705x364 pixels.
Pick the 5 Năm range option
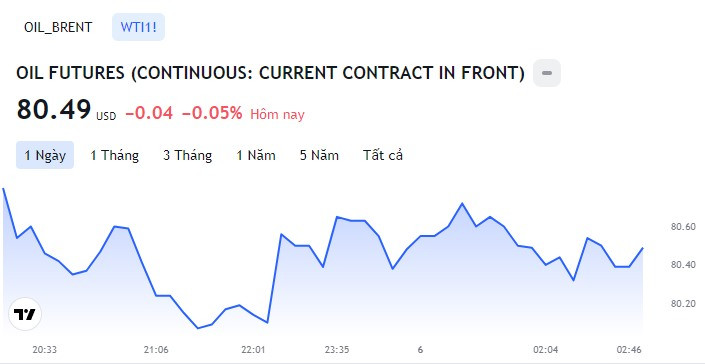pos(319,155)
